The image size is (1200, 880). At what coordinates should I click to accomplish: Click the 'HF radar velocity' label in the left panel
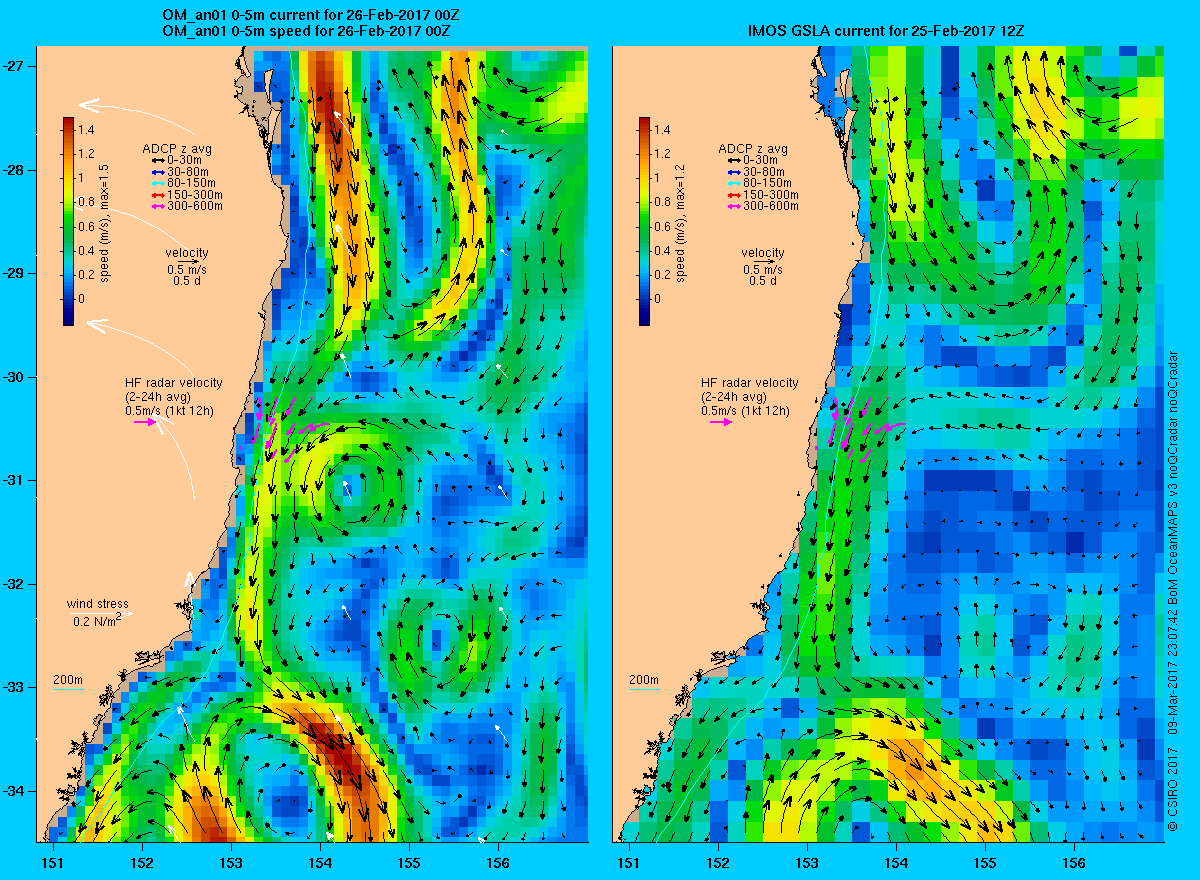(x=174, y=383)
